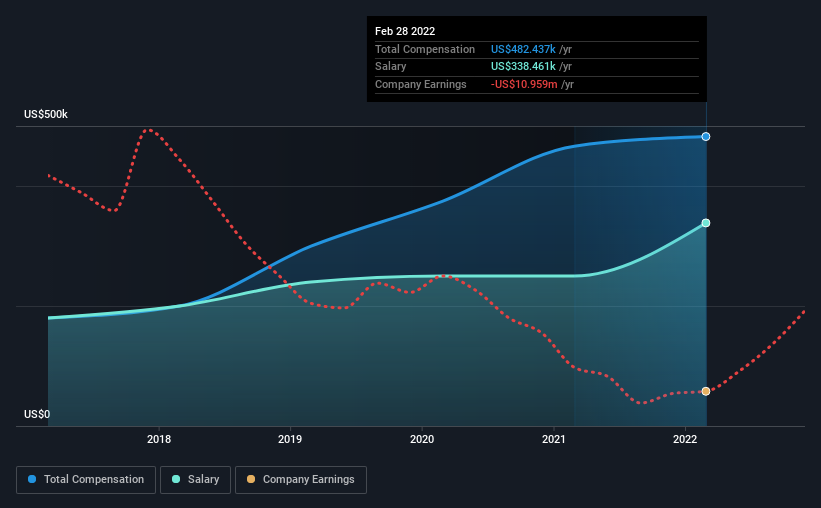This screenshot has width=821, height=508.
Task: Click the Total Compensation data point marker
Action: (x=706, y=137)
